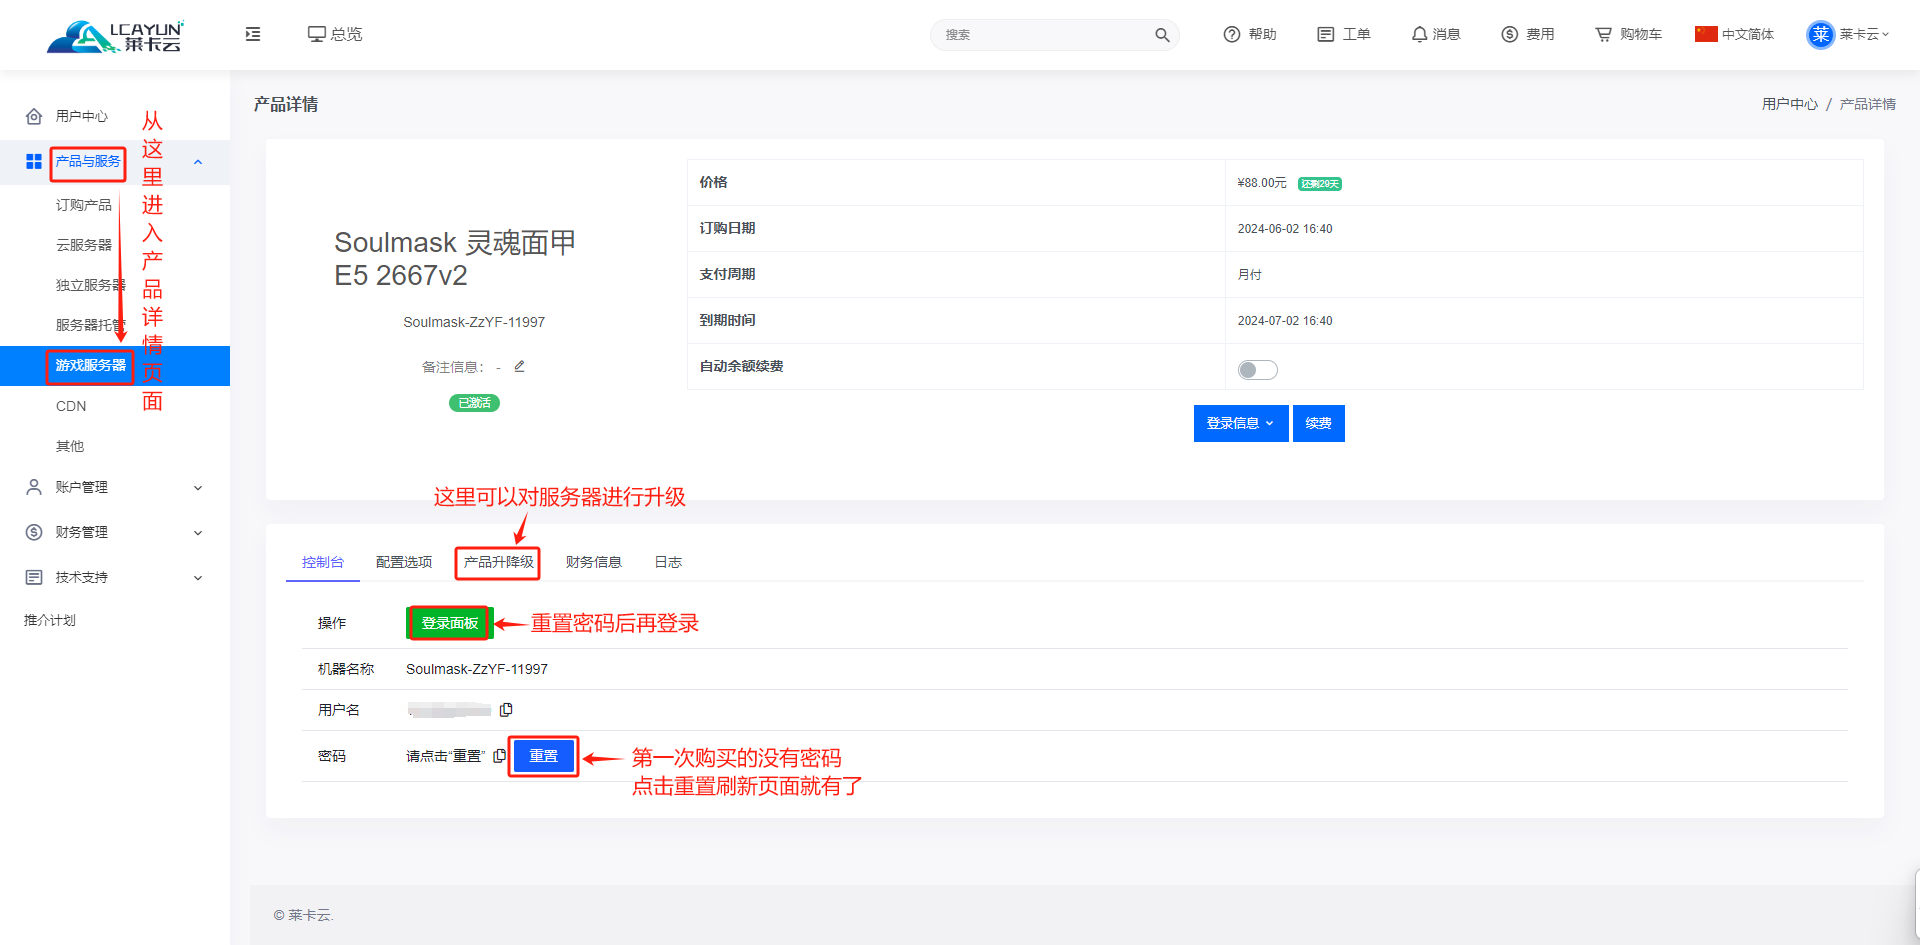This screenshot has width=1920, height=945.
Task: Switch language via 中文简体 flag
Action: coord(1734,34)
